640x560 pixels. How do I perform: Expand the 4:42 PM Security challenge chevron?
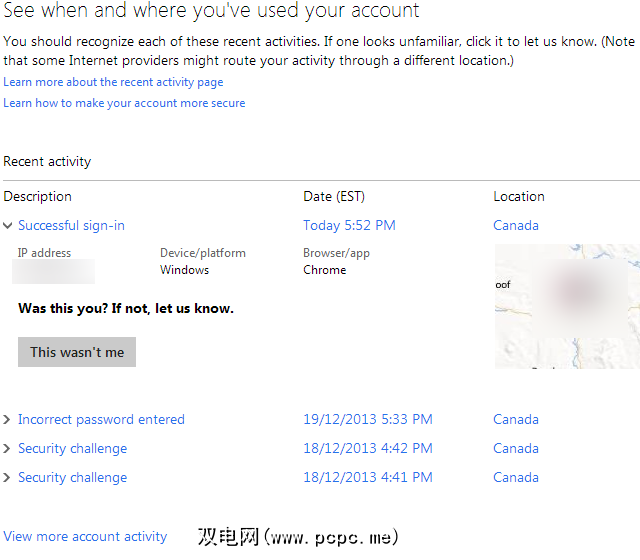tap(8, 449)
